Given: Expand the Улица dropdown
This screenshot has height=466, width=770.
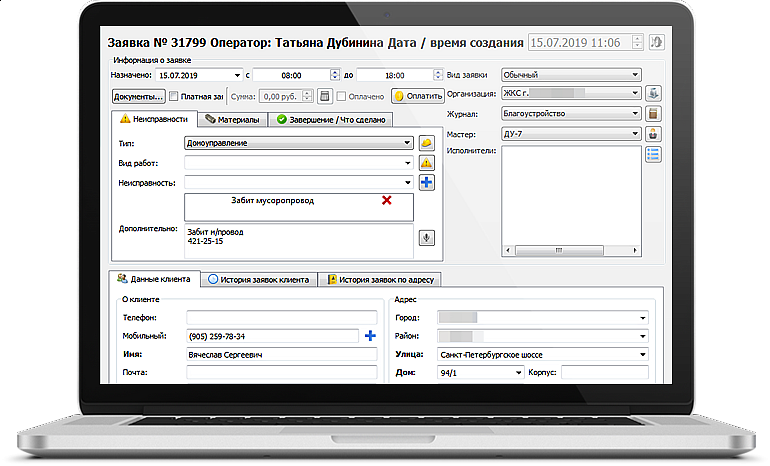Looking at the screenshot, I should click(x=642, y=355).
